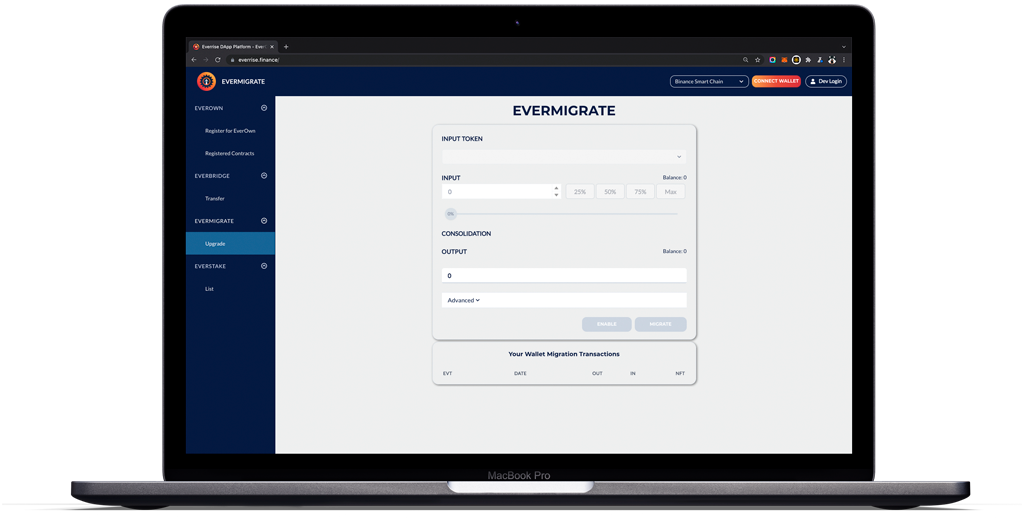Open the colorful ring browser extension
Screen dimensions: 1032x523
[773, 60]
